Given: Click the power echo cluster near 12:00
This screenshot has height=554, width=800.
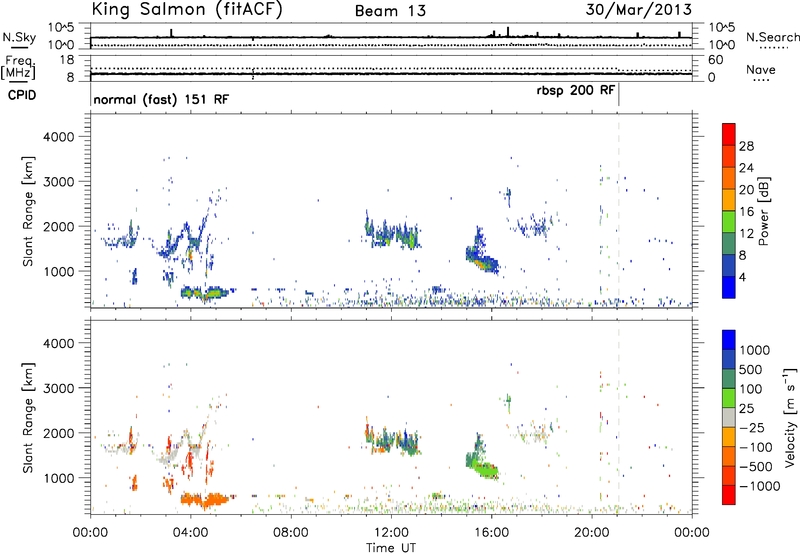Looking at the screenshot, I should point(393,234).
